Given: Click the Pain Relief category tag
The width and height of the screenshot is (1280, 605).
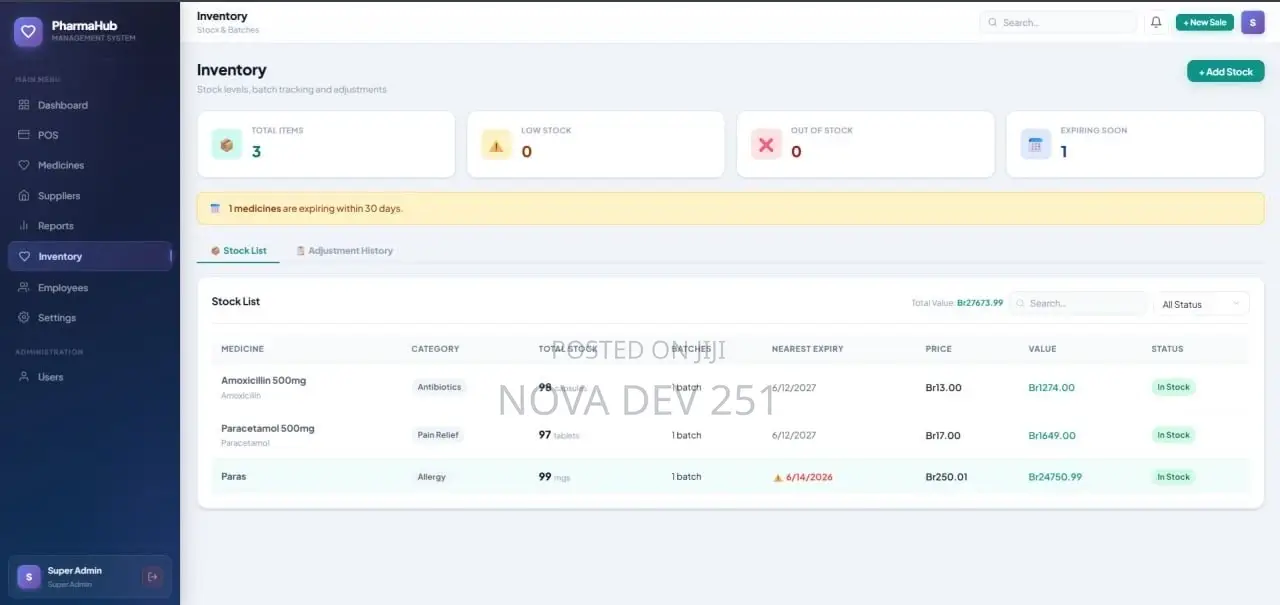Looking at the screenshot, I should click(439, 435).
